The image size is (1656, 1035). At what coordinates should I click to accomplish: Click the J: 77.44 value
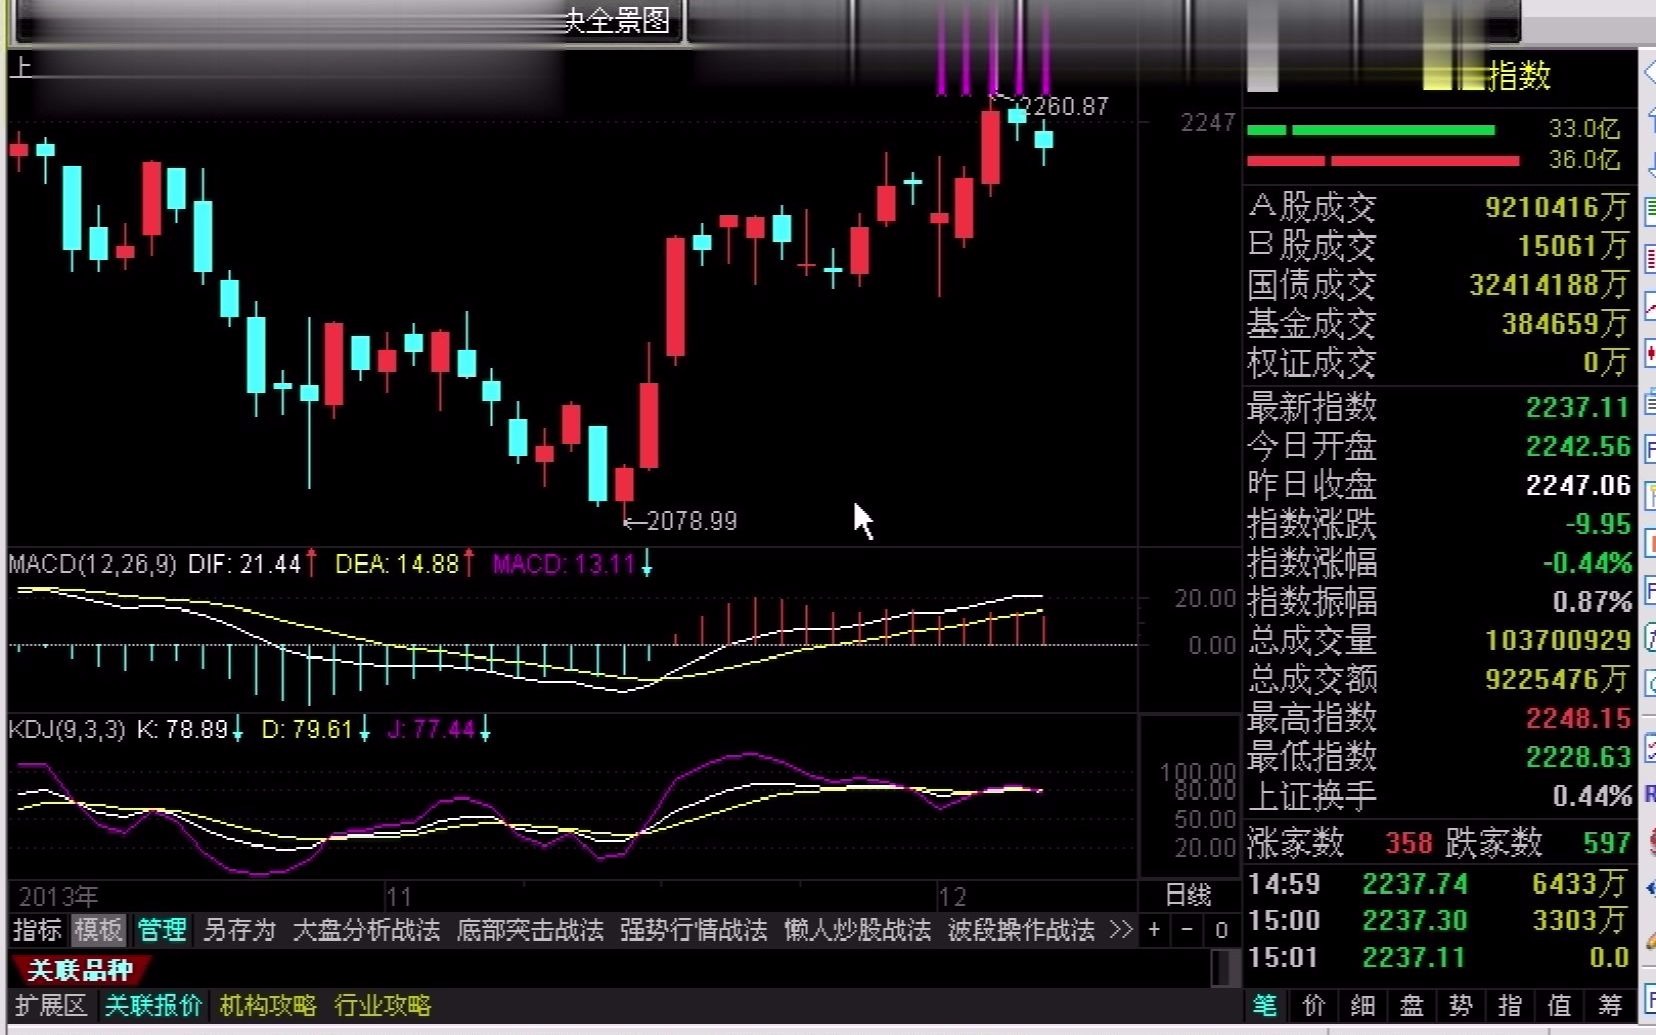pos(431,729)
